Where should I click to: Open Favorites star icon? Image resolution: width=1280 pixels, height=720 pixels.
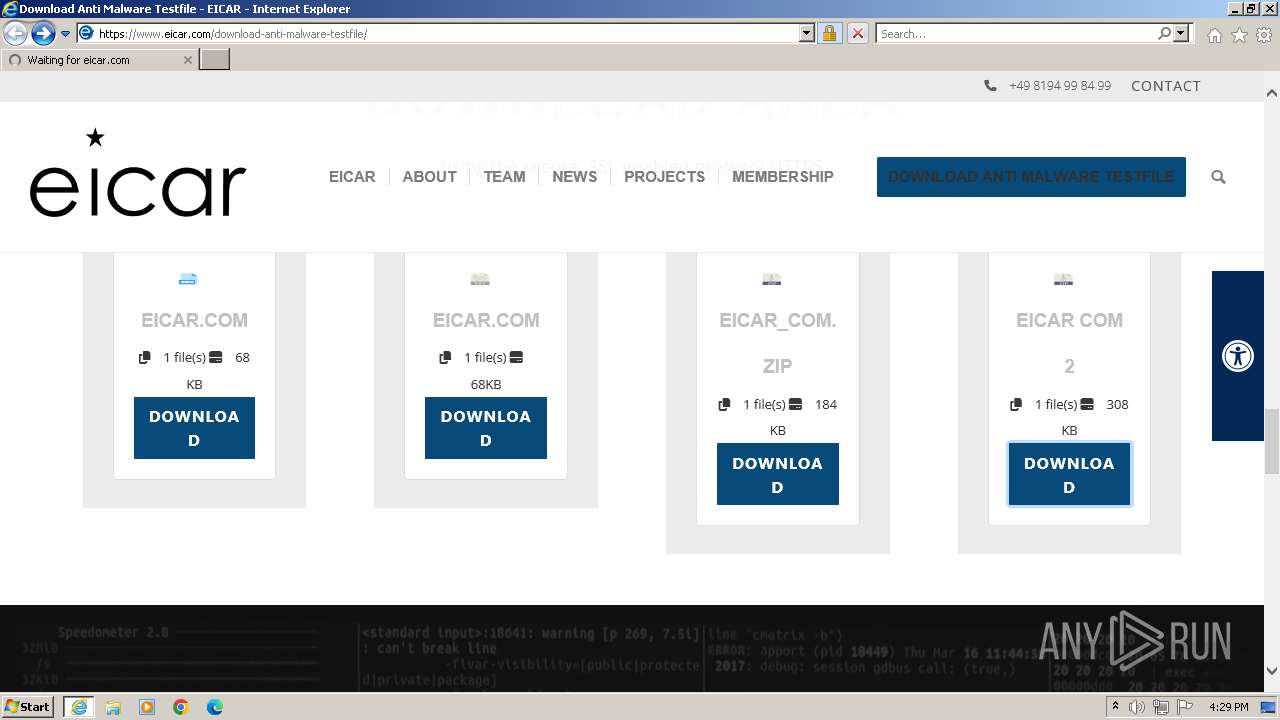click(1239, 35)
